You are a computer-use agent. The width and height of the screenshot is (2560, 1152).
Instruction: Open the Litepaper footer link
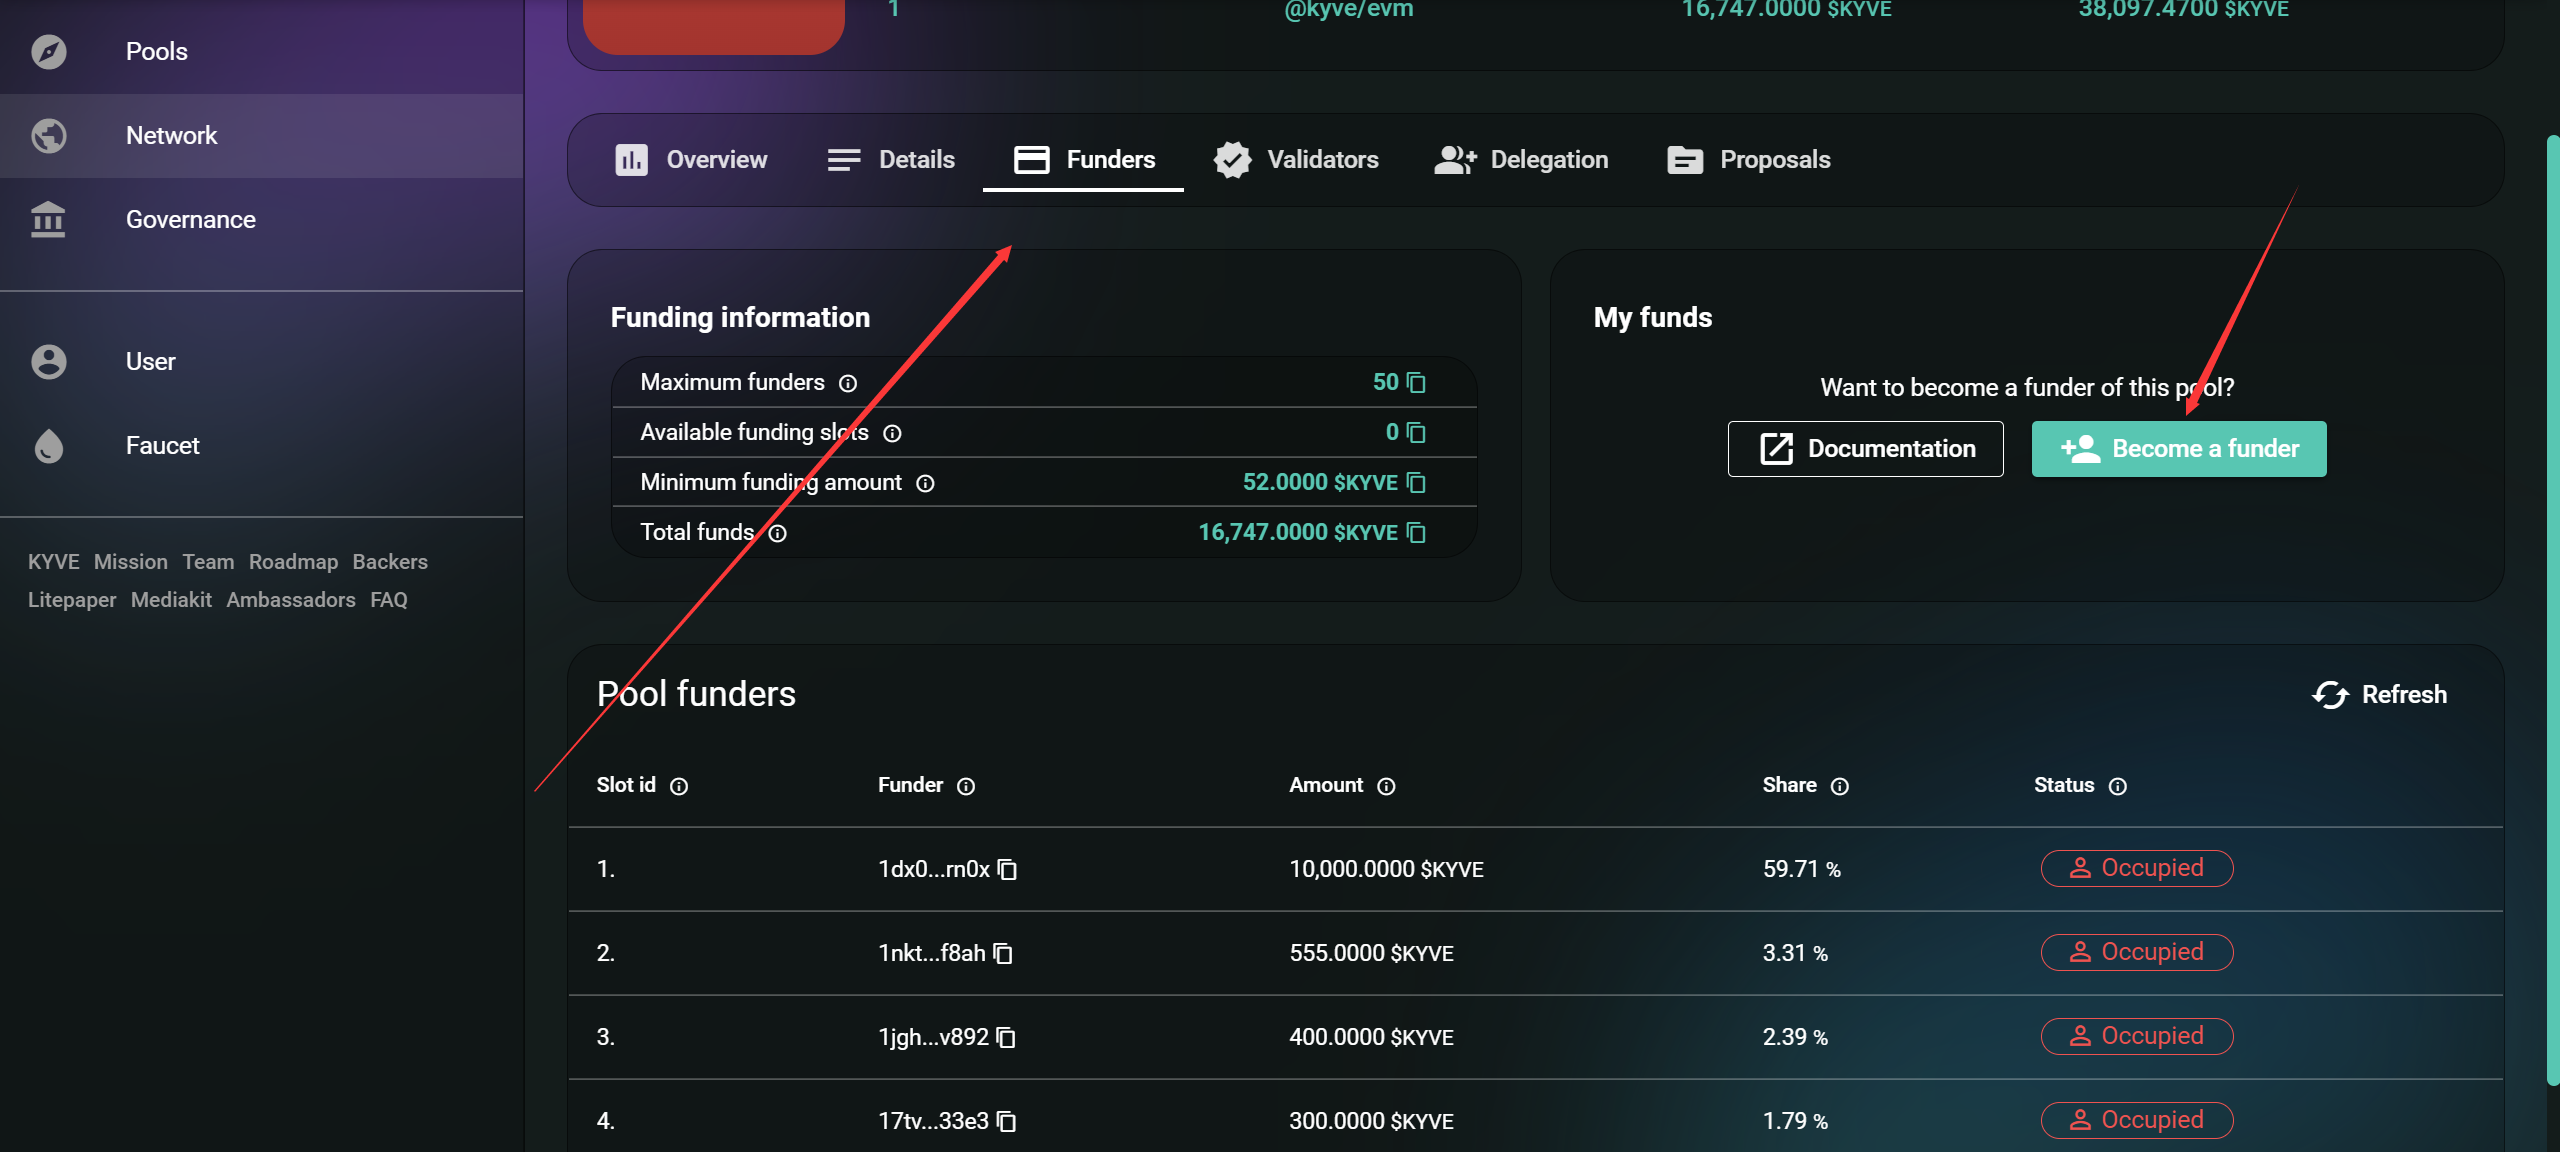click(72, 600)
